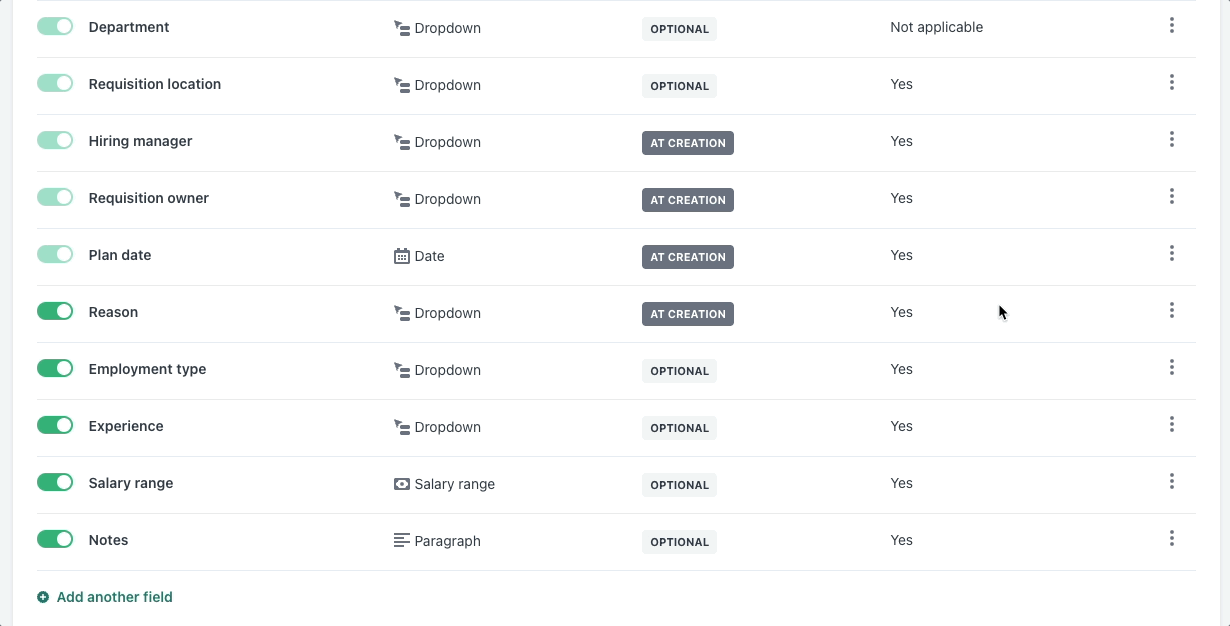Open the three-dot menu for Department
Screen dimensions: 1230x626
pyautogui.click(x=1171, y=26)
